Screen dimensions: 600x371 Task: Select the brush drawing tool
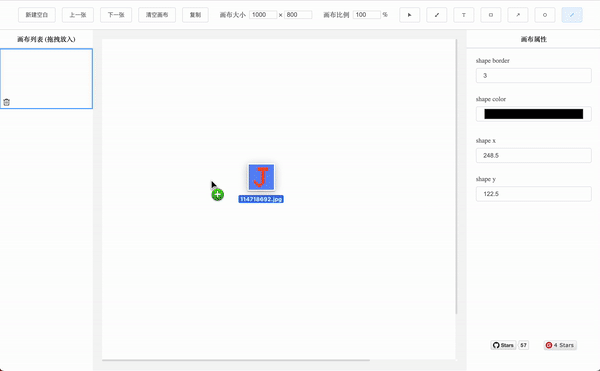437,15
